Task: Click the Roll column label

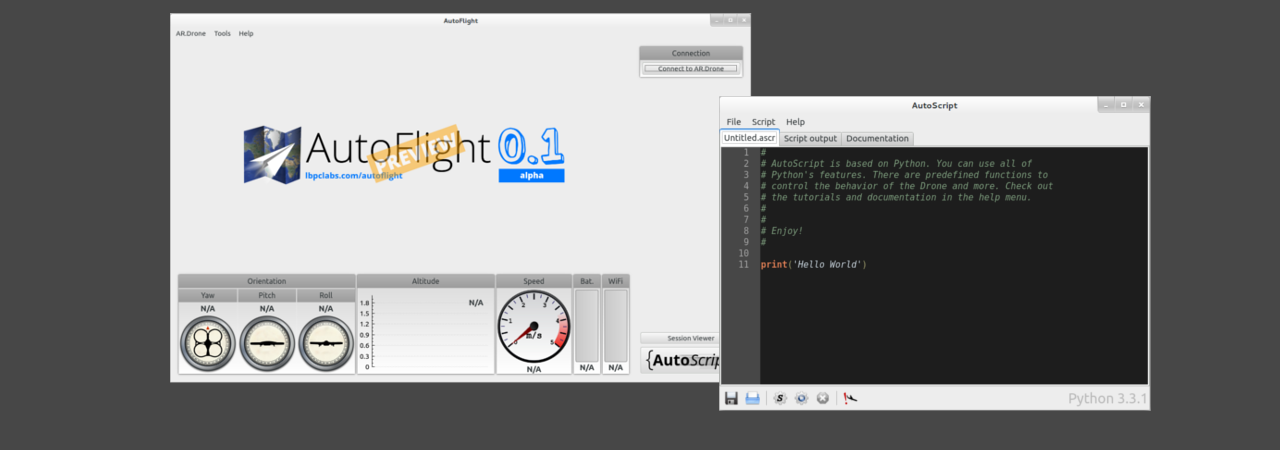Action: point(326,296)
